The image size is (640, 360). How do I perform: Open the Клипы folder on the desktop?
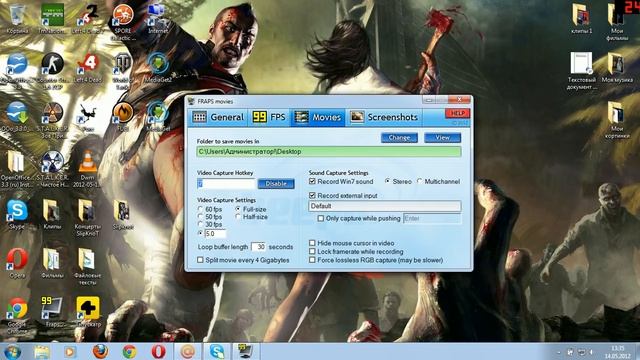(x=52, y=215)
